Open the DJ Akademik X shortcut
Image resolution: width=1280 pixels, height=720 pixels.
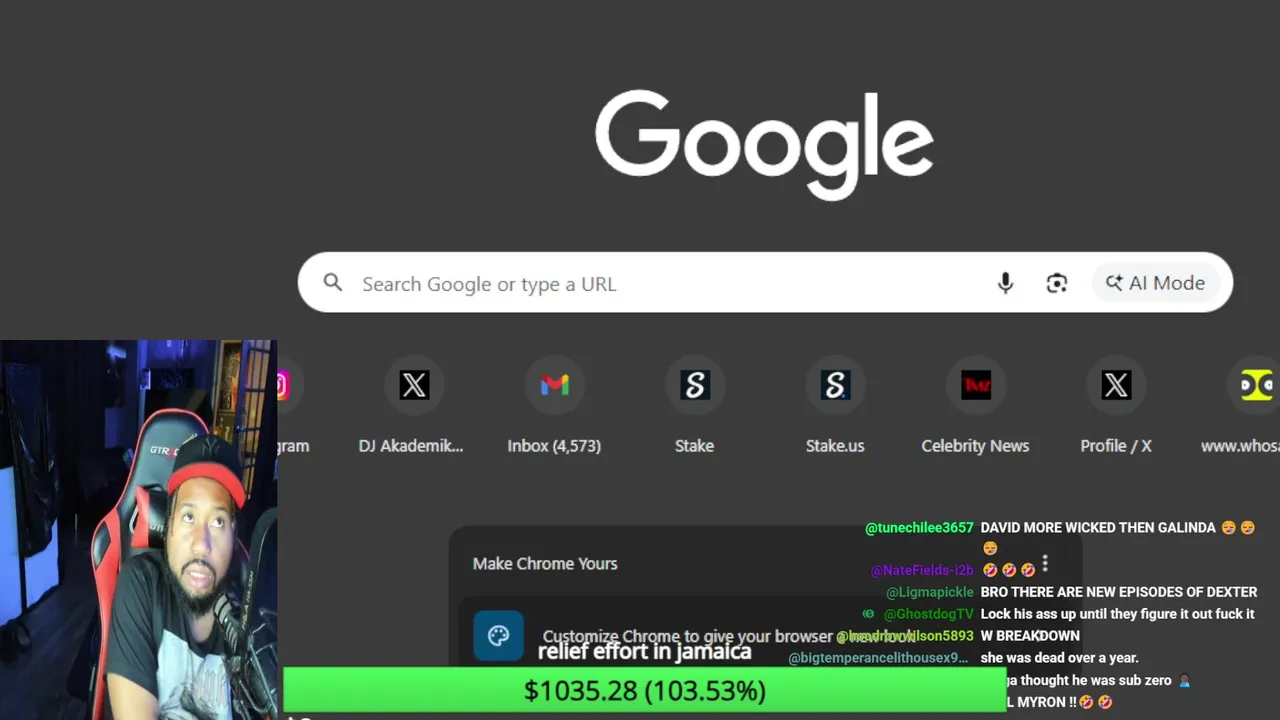[x=414, y=385]
